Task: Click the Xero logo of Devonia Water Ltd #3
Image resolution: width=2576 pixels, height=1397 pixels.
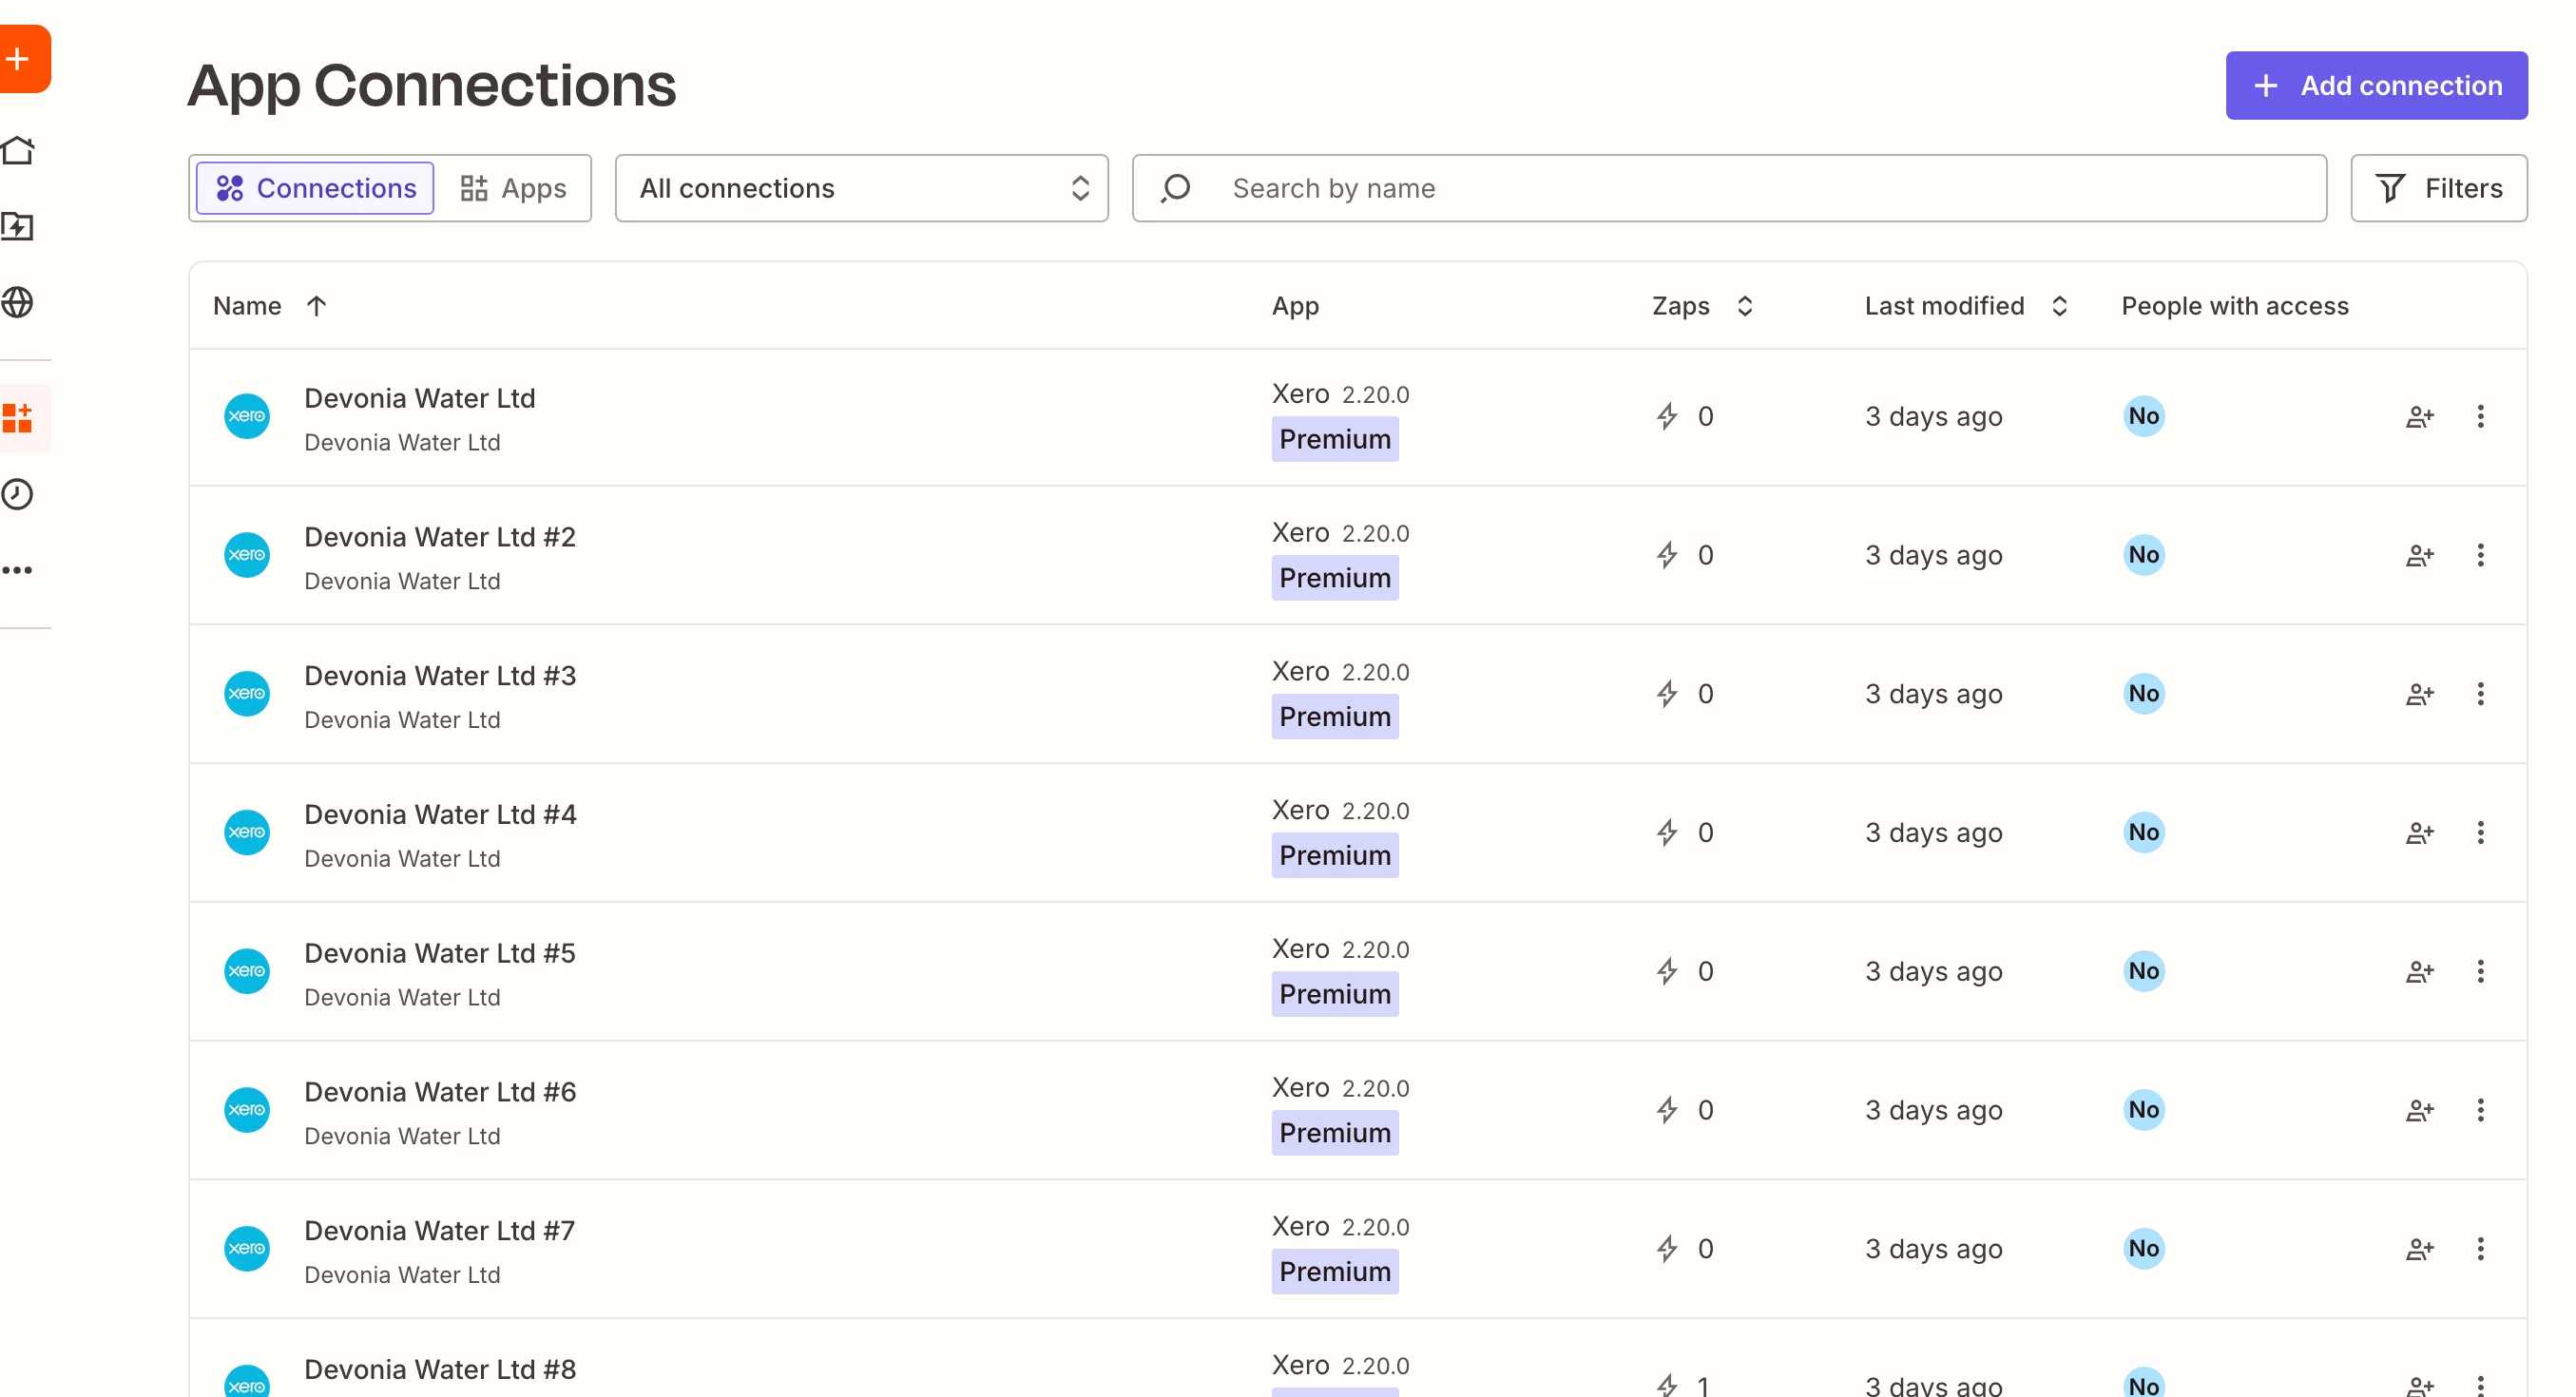Action: pyautogui.click(x=247, y=694)
